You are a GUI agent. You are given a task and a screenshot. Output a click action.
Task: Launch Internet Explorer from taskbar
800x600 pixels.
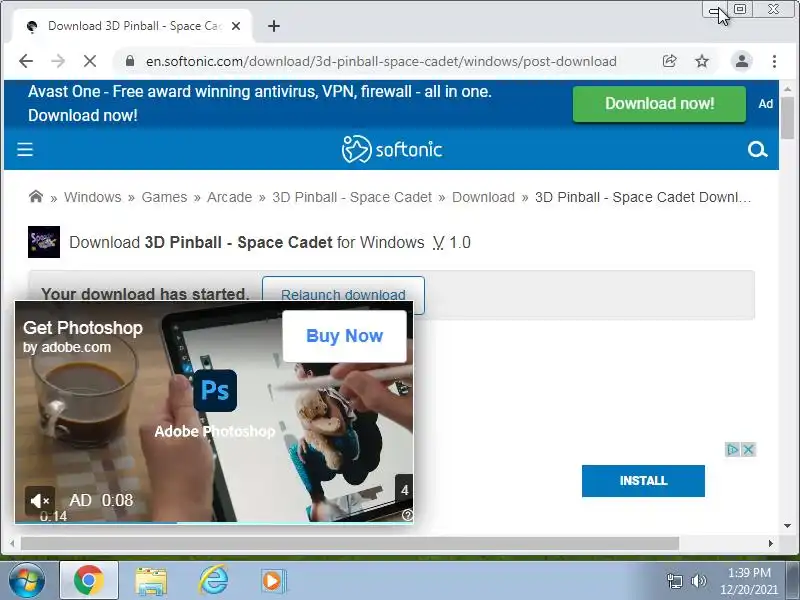(213, 581)
